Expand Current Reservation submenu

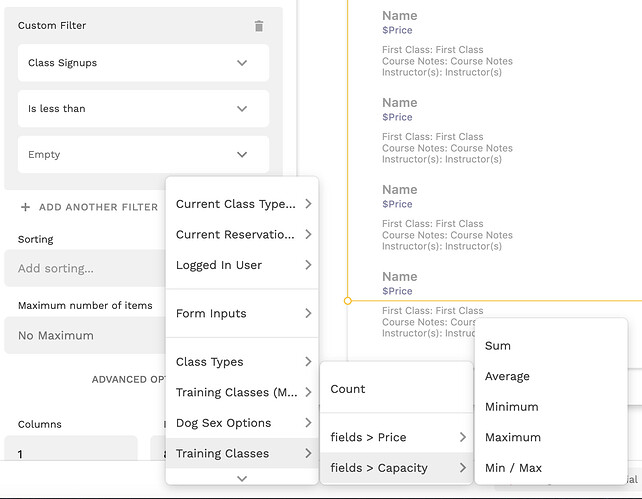[x=242, y=235]
